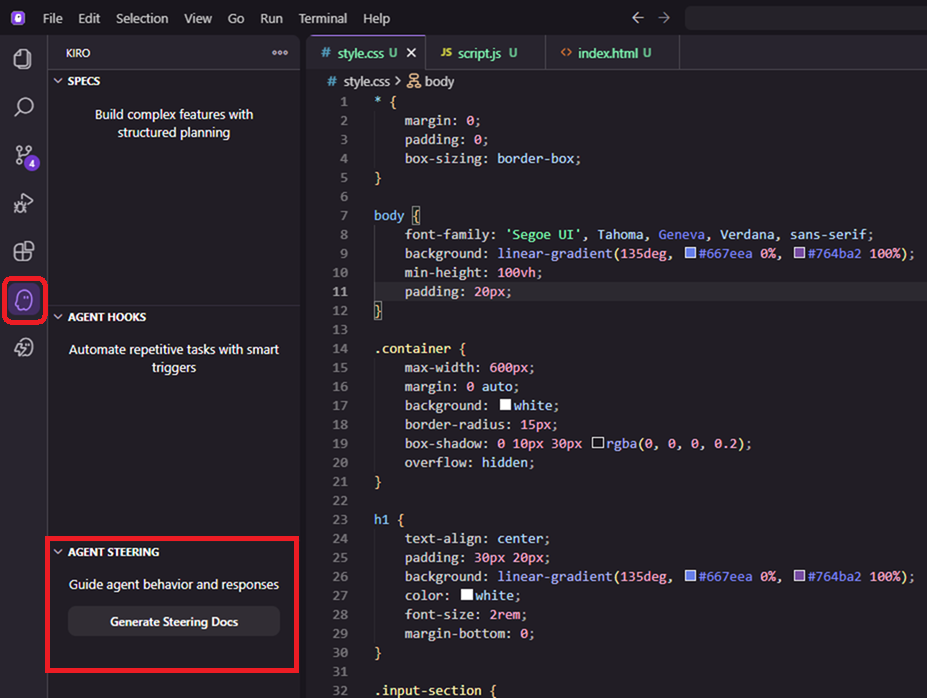The height and width of the screenshot is (698, 927).
Task: Click the Kiro logo in title bar
Action: pos(19,18)
